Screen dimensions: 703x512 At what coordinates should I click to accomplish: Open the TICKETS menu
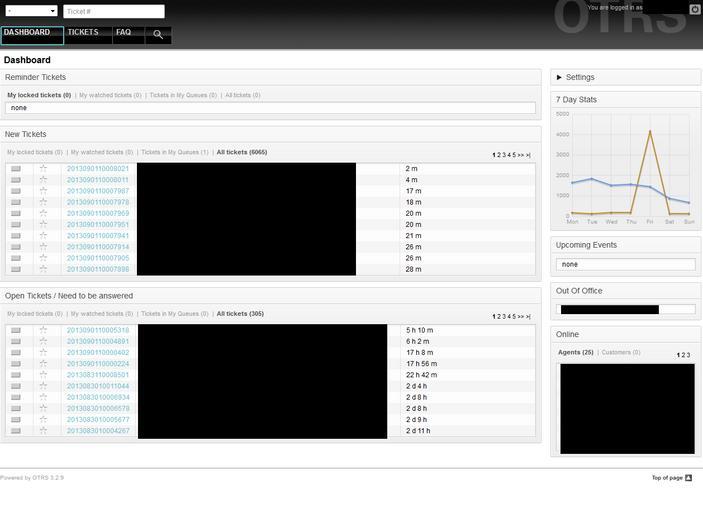[83, 33]
